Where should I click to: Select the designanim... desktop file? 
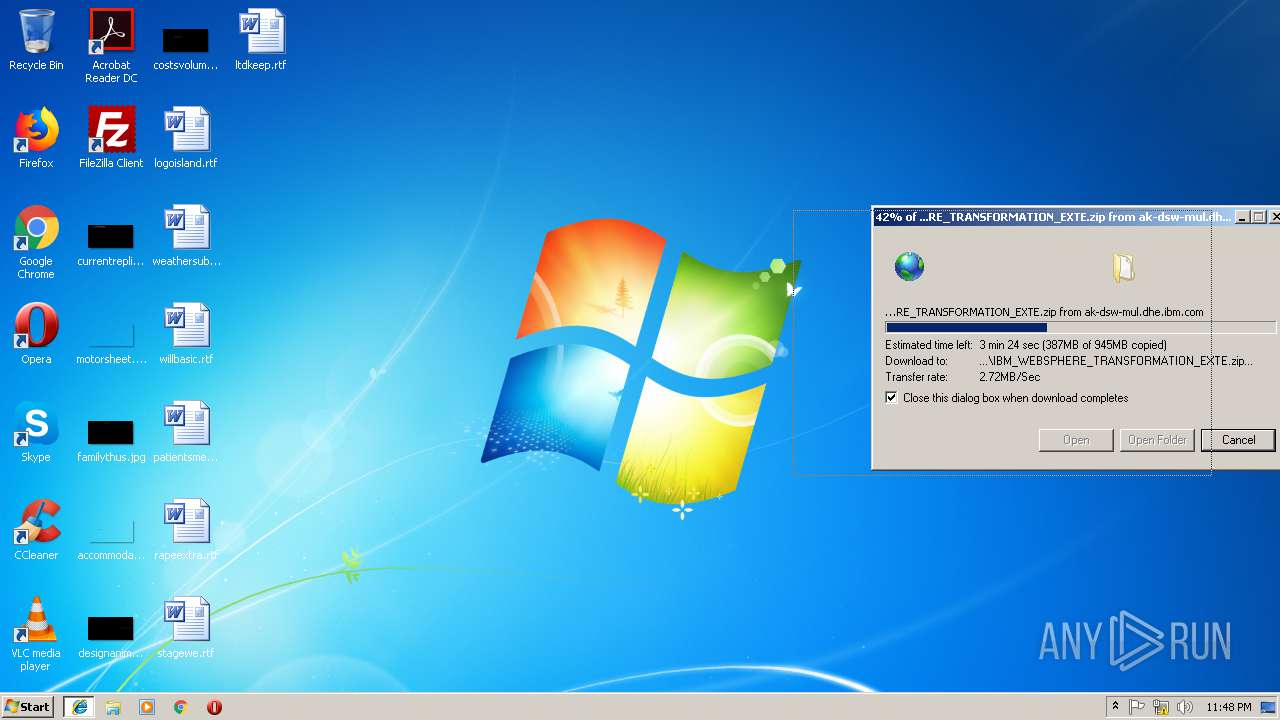pos(111,638)
